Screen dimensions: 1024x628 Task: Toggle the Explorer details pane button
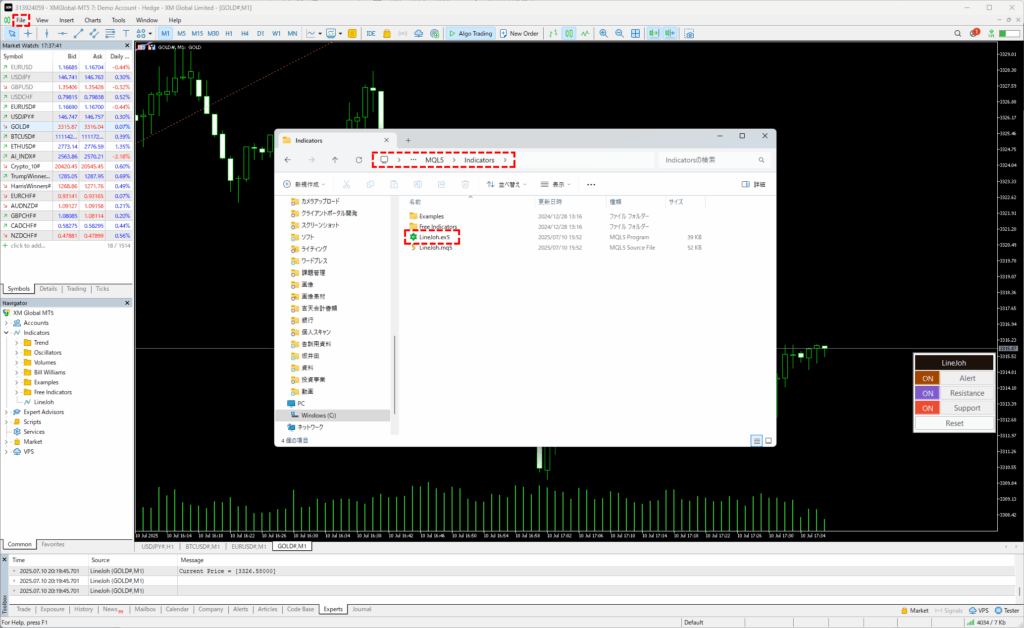point(753,185)
